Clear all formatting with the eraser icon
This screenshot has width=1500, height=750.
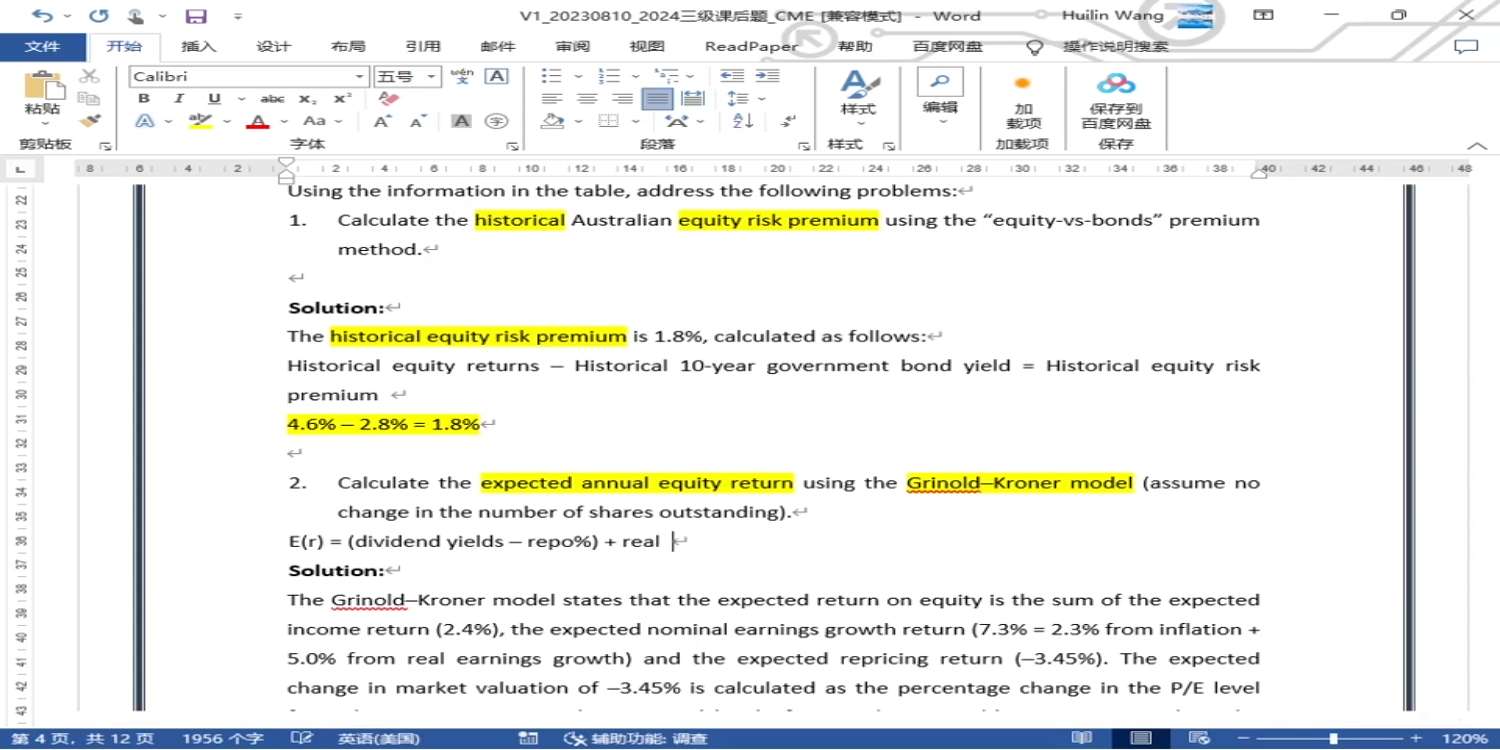coord(389,98)
